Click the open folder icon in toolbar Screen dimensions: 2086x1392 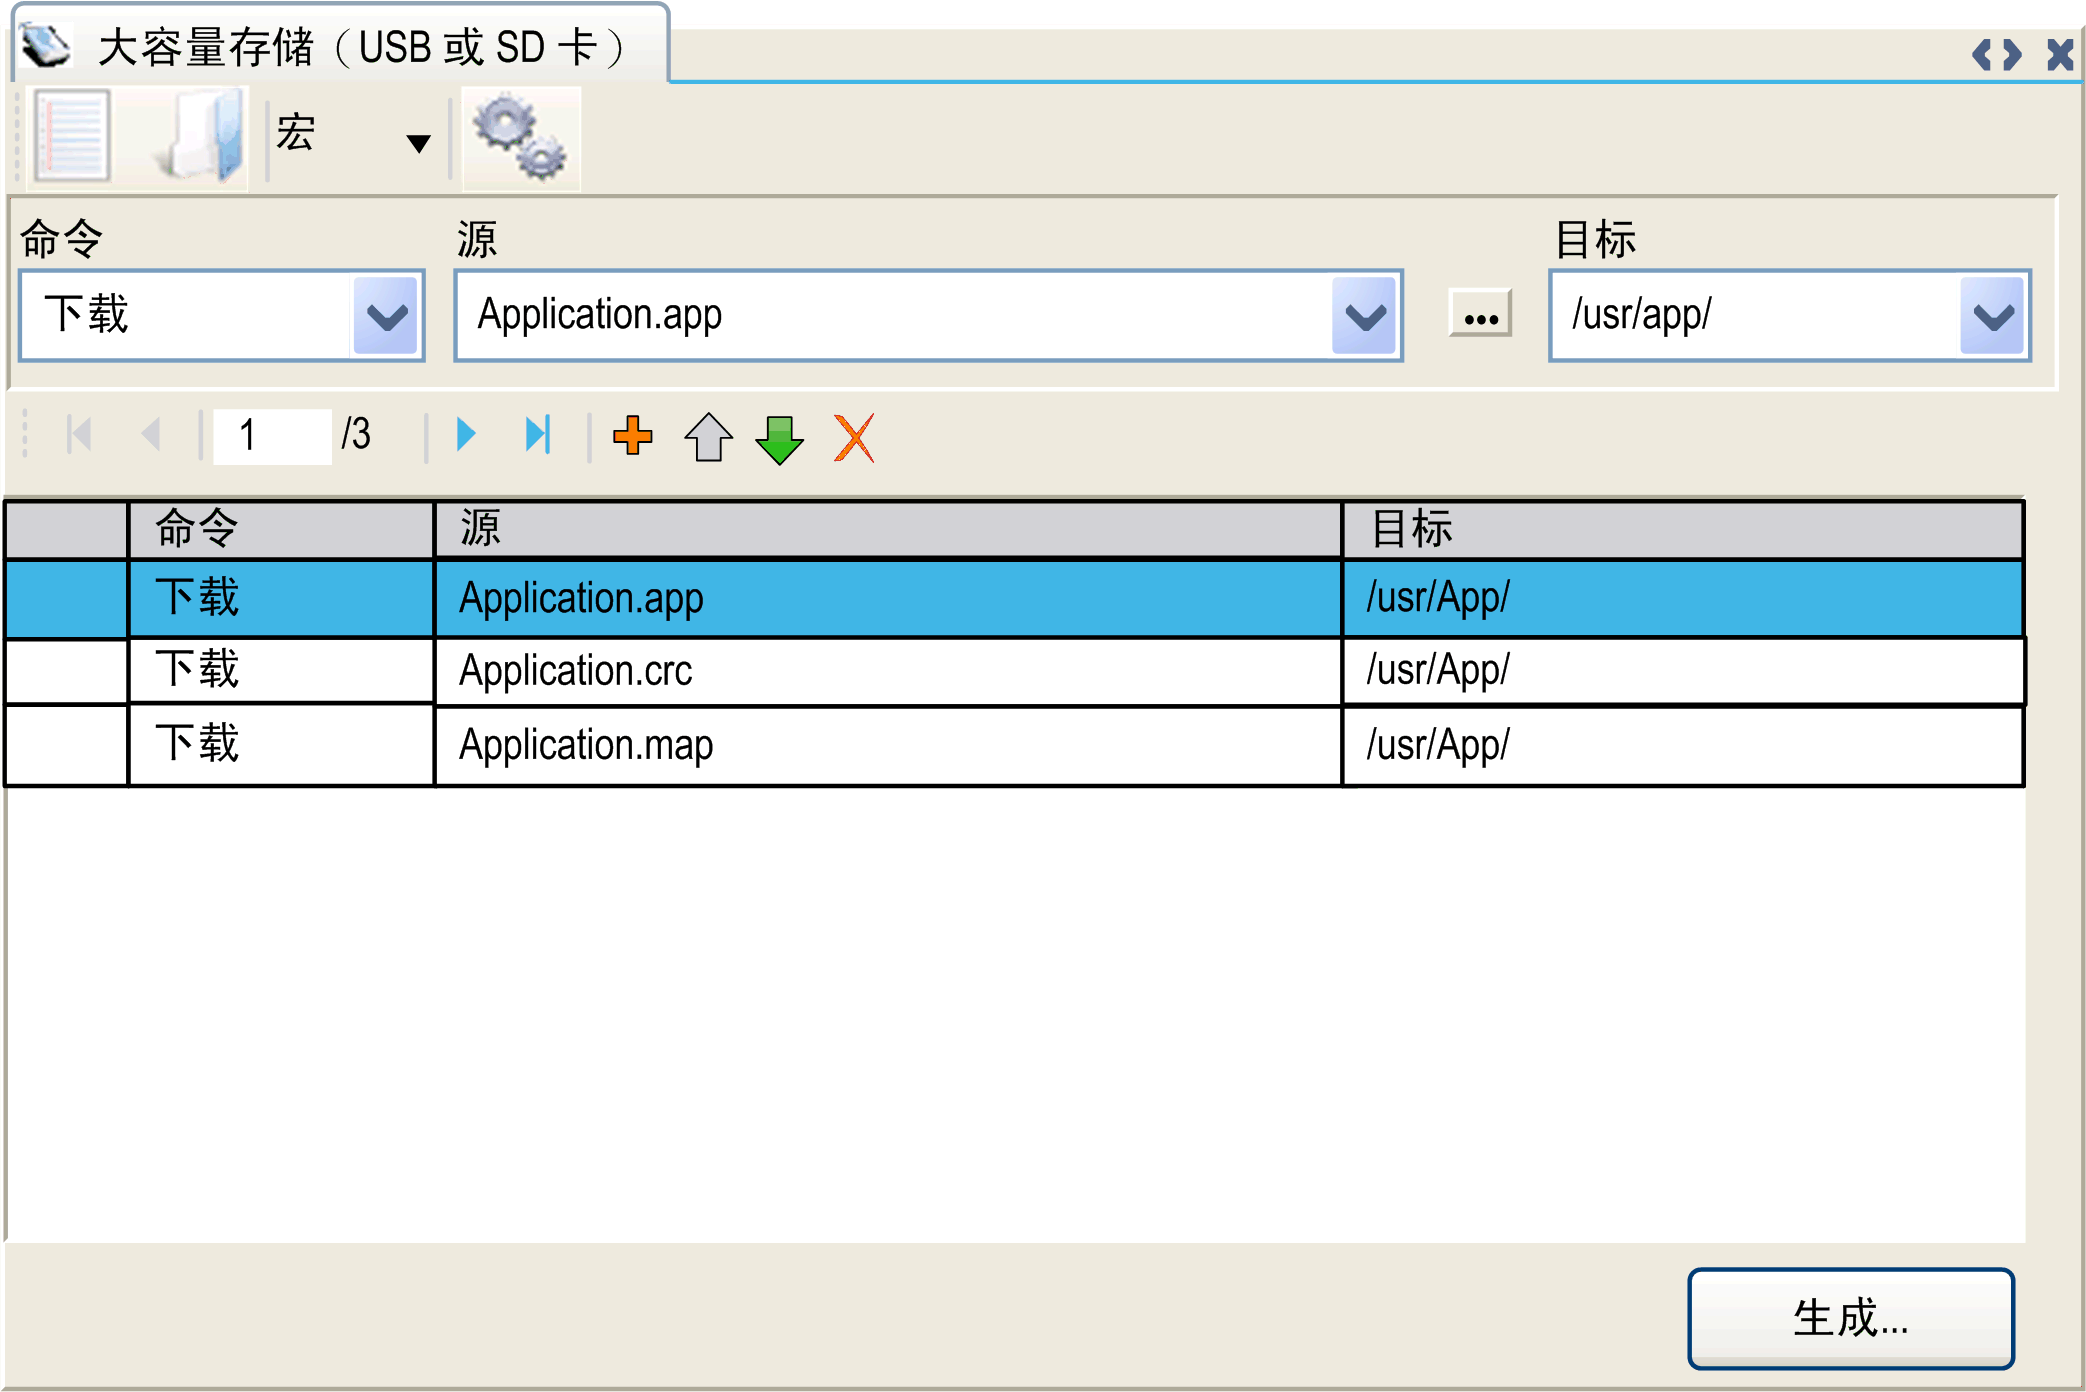click(x=200, y=135)
